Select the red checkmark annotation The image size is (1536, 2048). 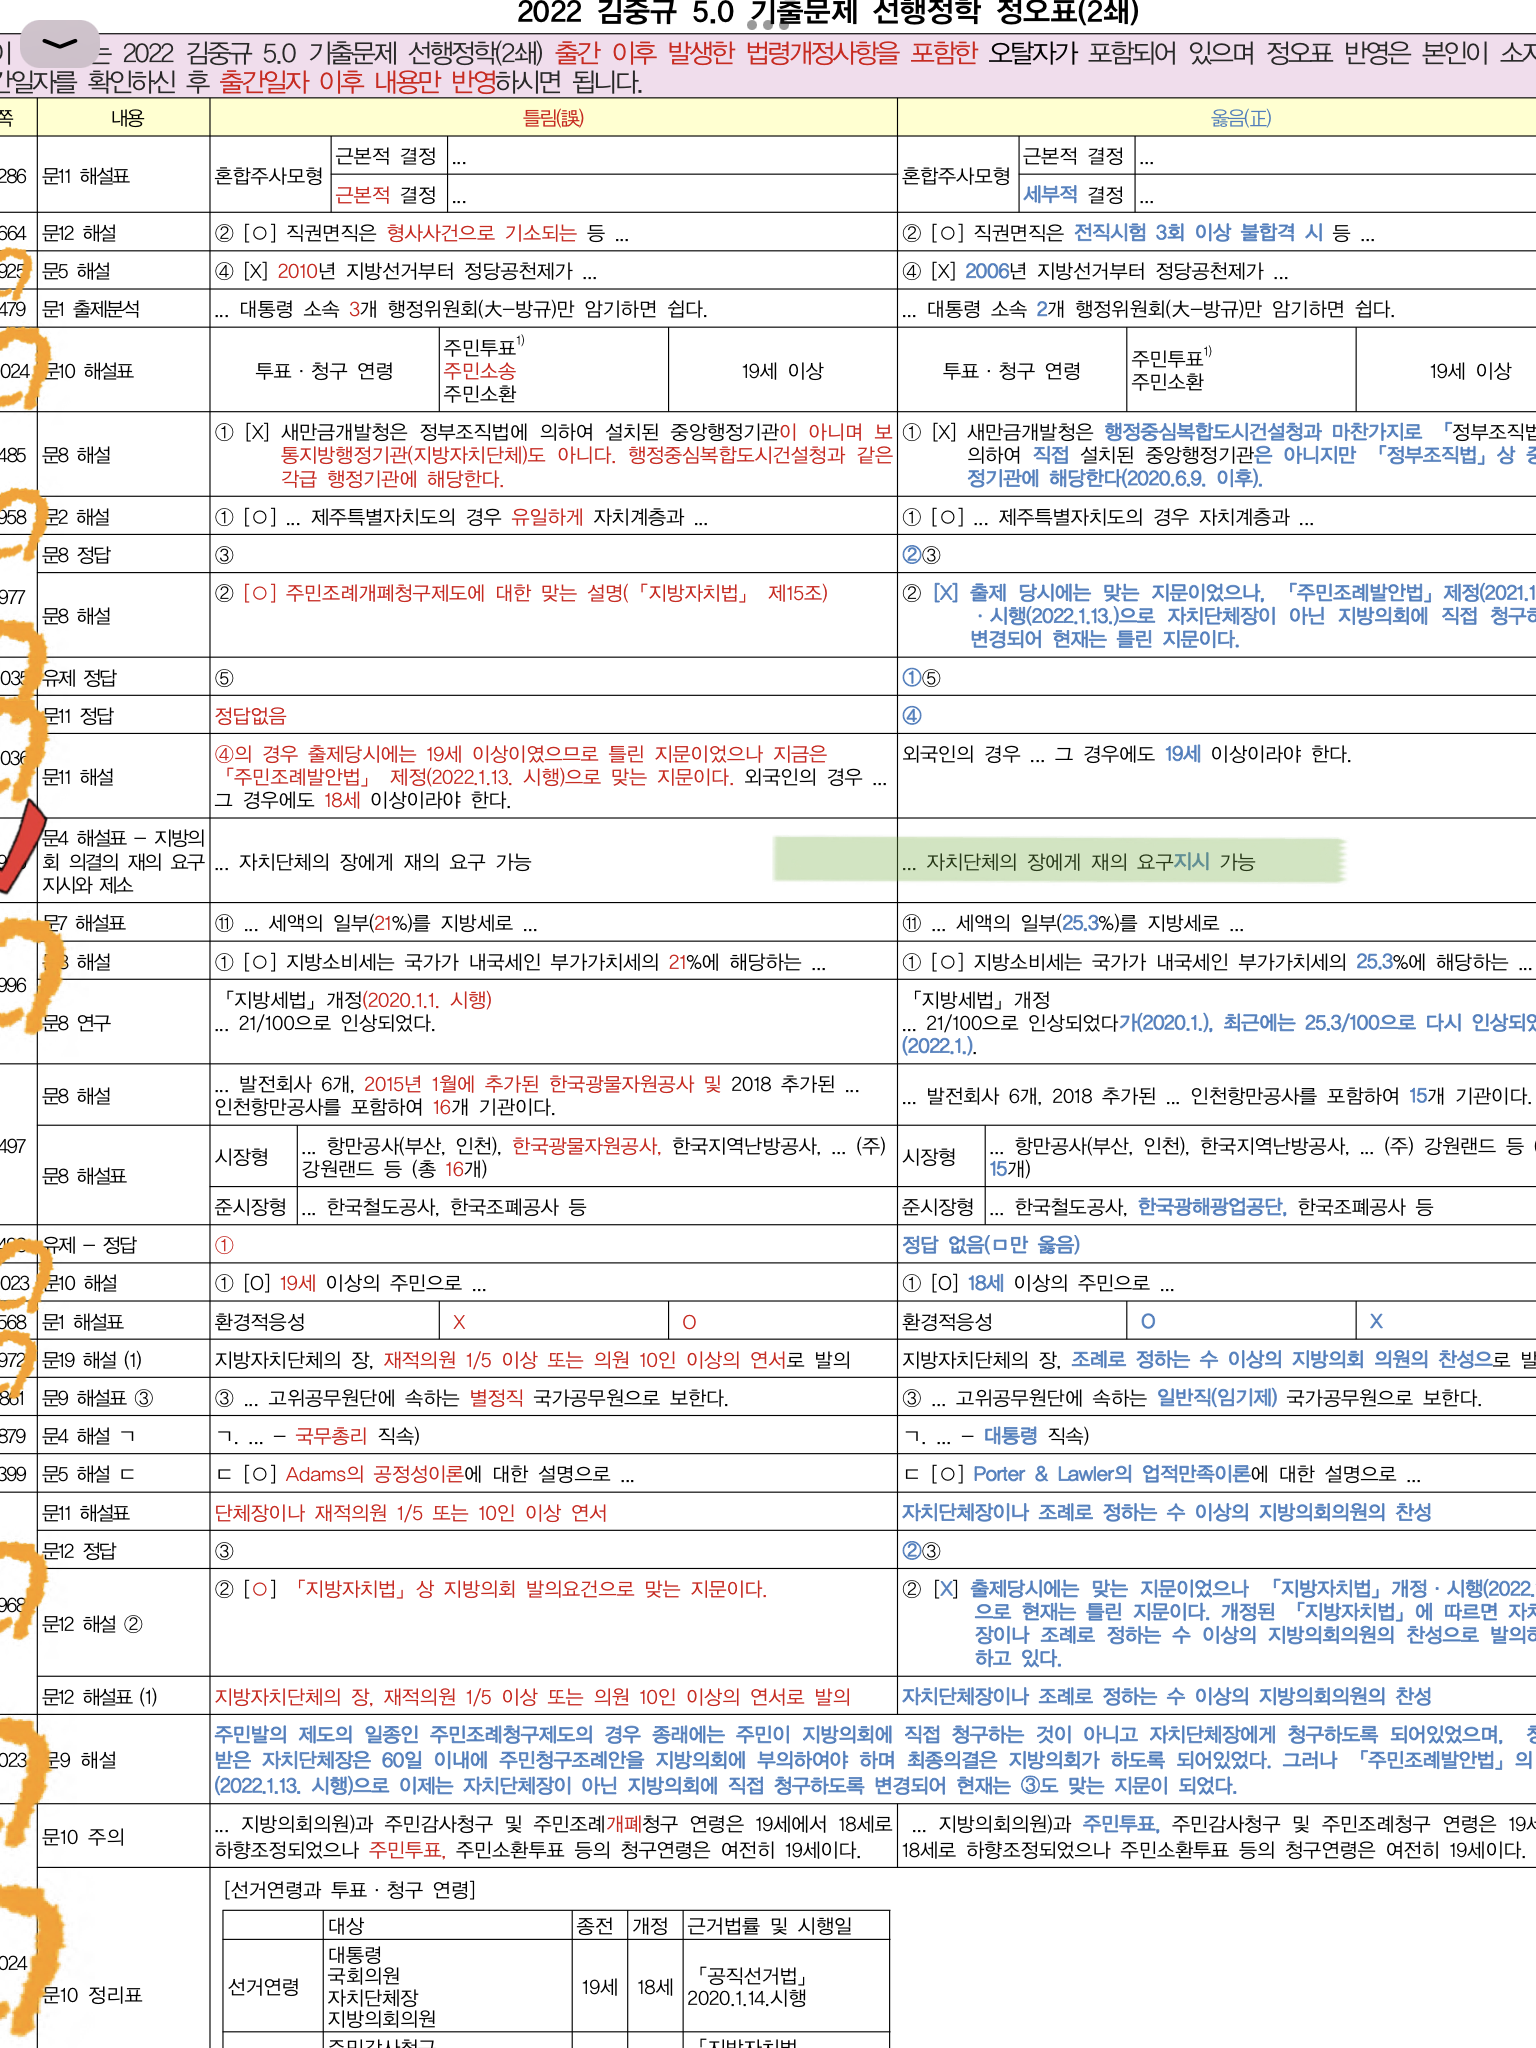[20, 846]
